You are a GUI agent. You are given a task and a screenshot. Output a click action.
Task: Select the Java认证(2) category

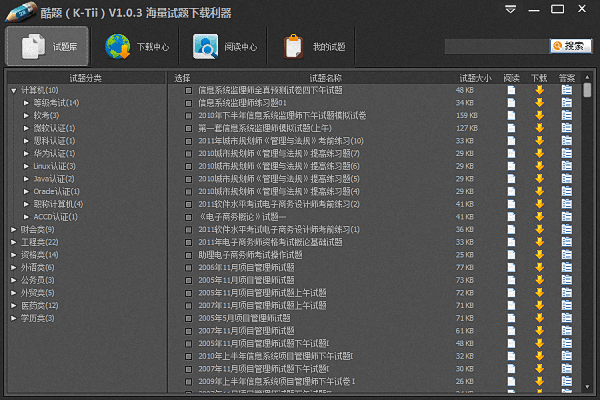pyautogui.click(x=56, y=178)
